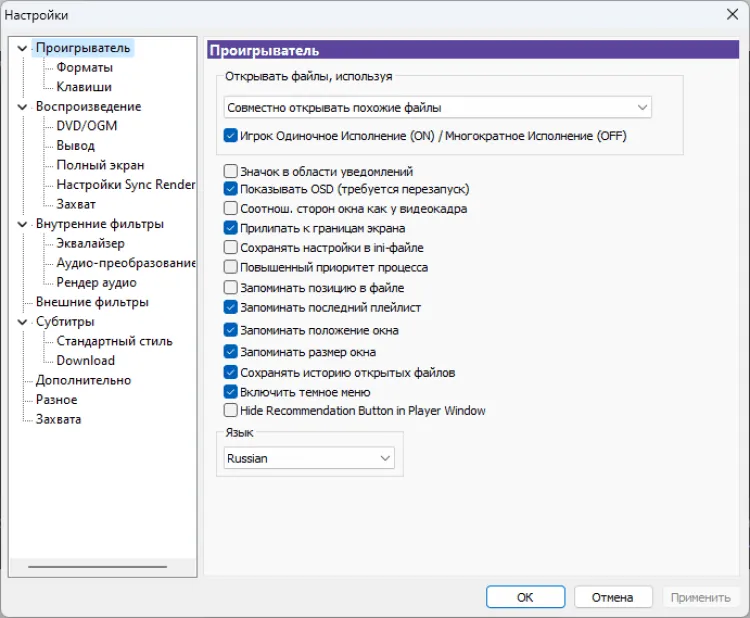Screen dimensions: 750x618
Task: Check 'Повышенный приоритет процесса'
Action: coord(231,267)
